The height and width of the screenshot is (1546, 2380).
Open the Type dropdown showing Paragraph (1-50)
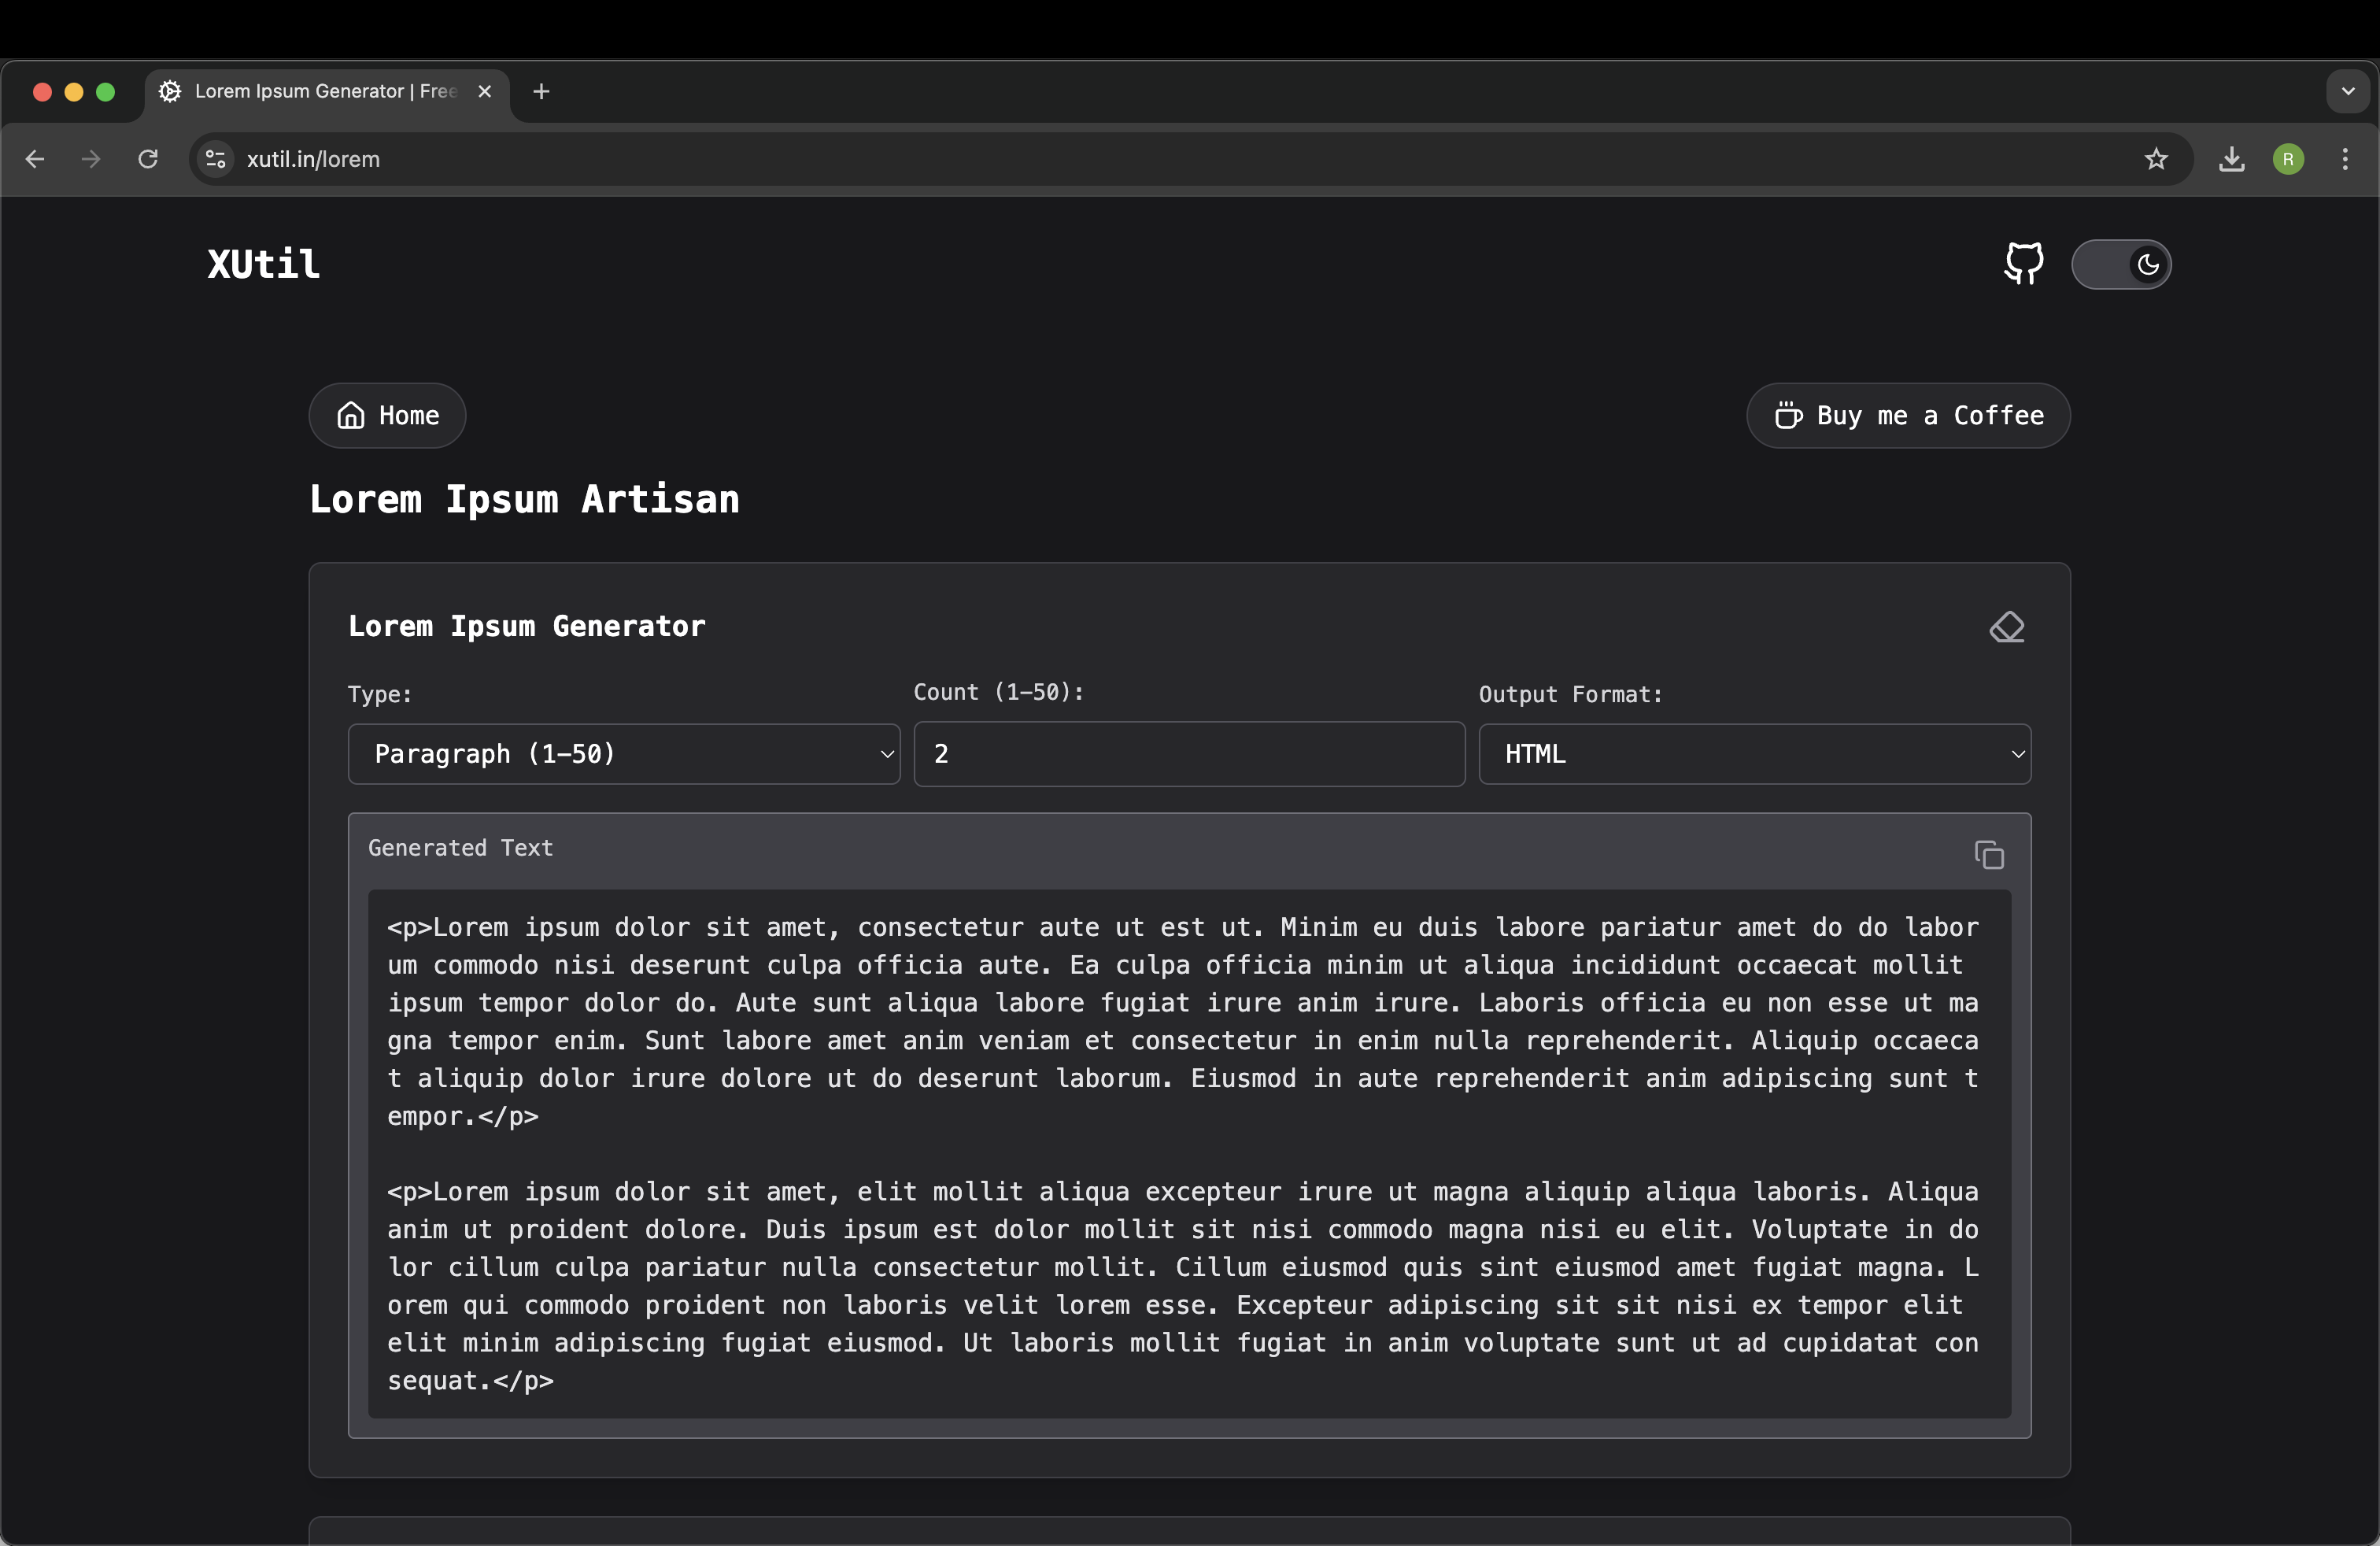click(x=624, y=754)
